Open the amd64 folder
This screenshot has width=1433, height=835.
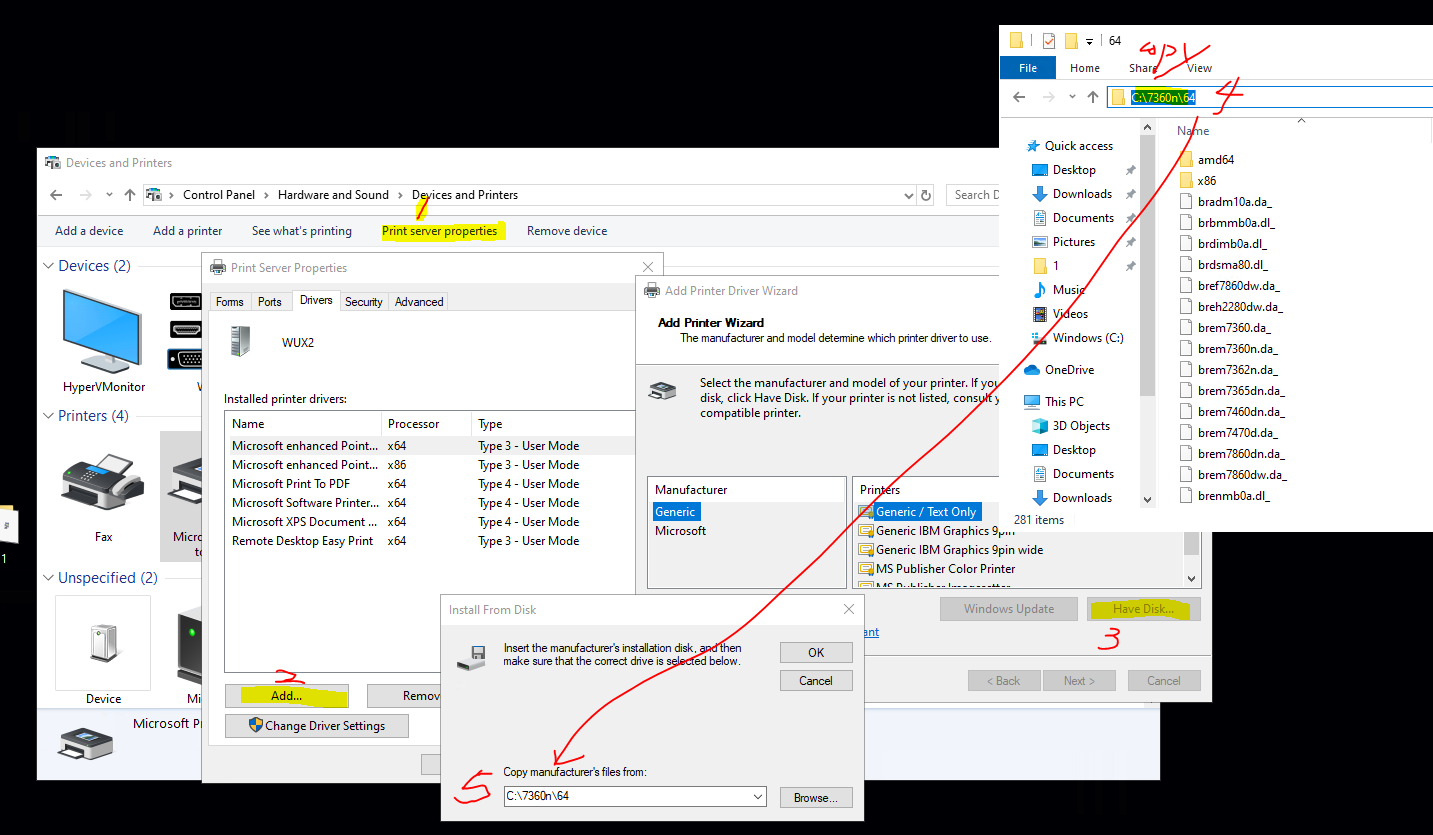click(1216, 160)
